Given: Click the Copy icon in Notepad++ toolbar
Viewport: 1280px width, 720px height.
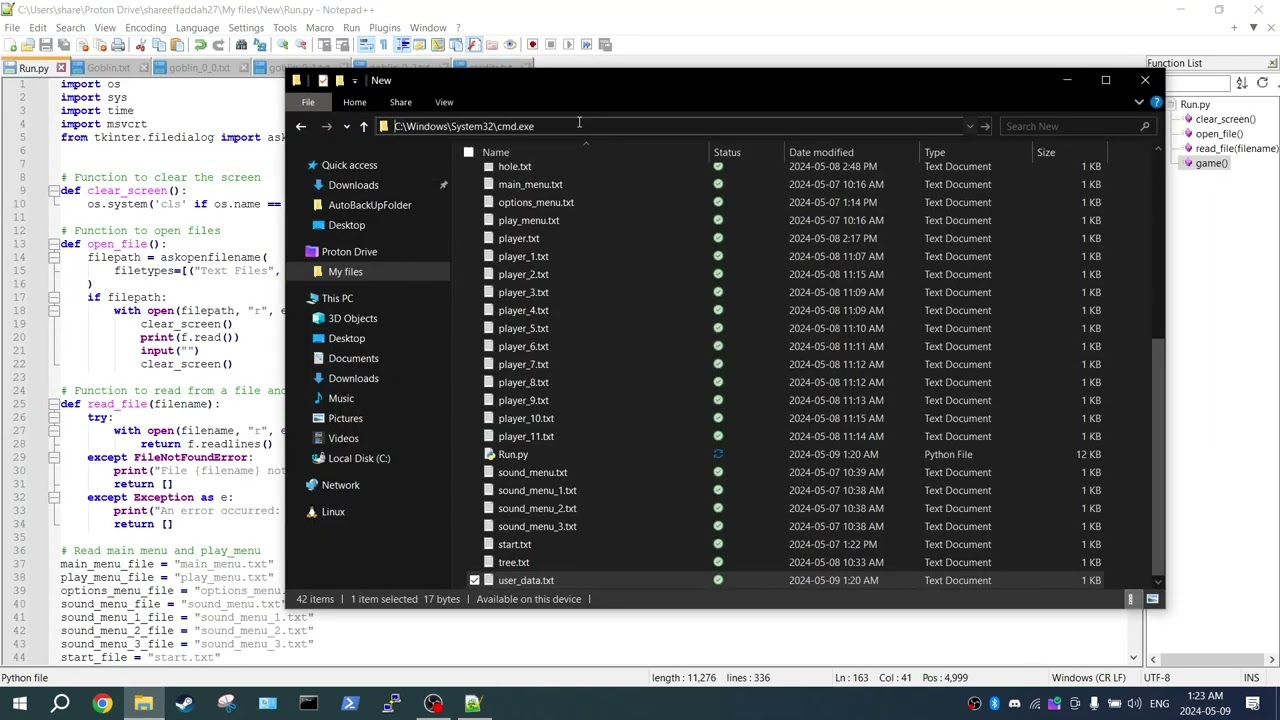Looking at the screenshot, I should click(x=159, y=44).
